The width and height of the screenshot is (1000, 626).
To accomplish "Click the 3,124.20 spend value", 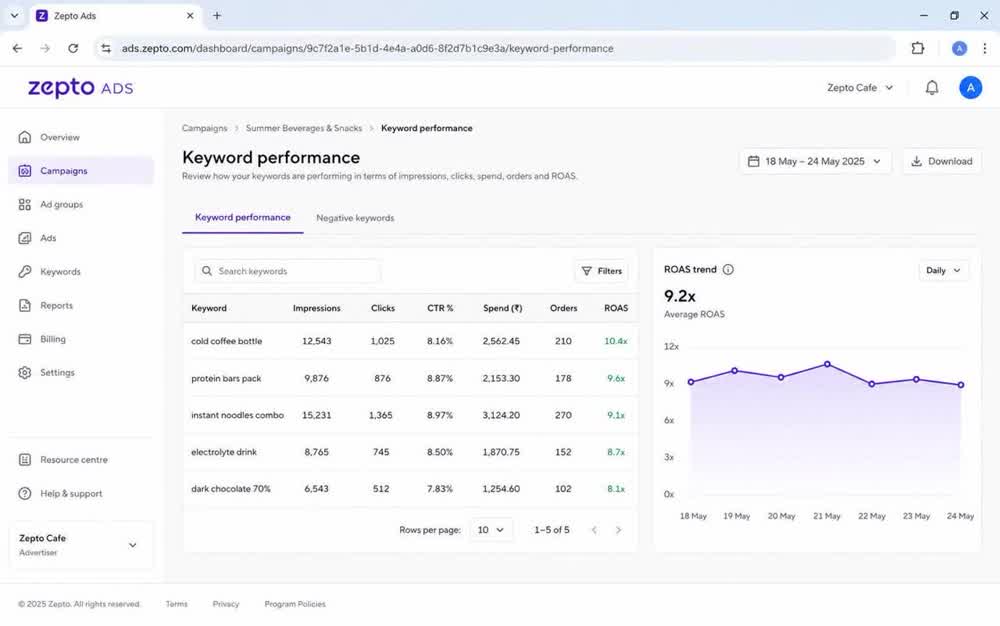I will pos(501,415).
